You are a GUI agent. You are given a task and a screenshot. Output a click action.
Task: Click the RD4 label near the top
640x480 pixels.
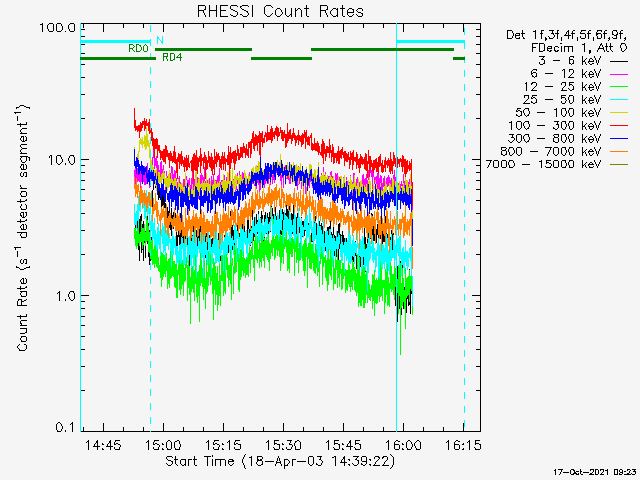[172, 58]
